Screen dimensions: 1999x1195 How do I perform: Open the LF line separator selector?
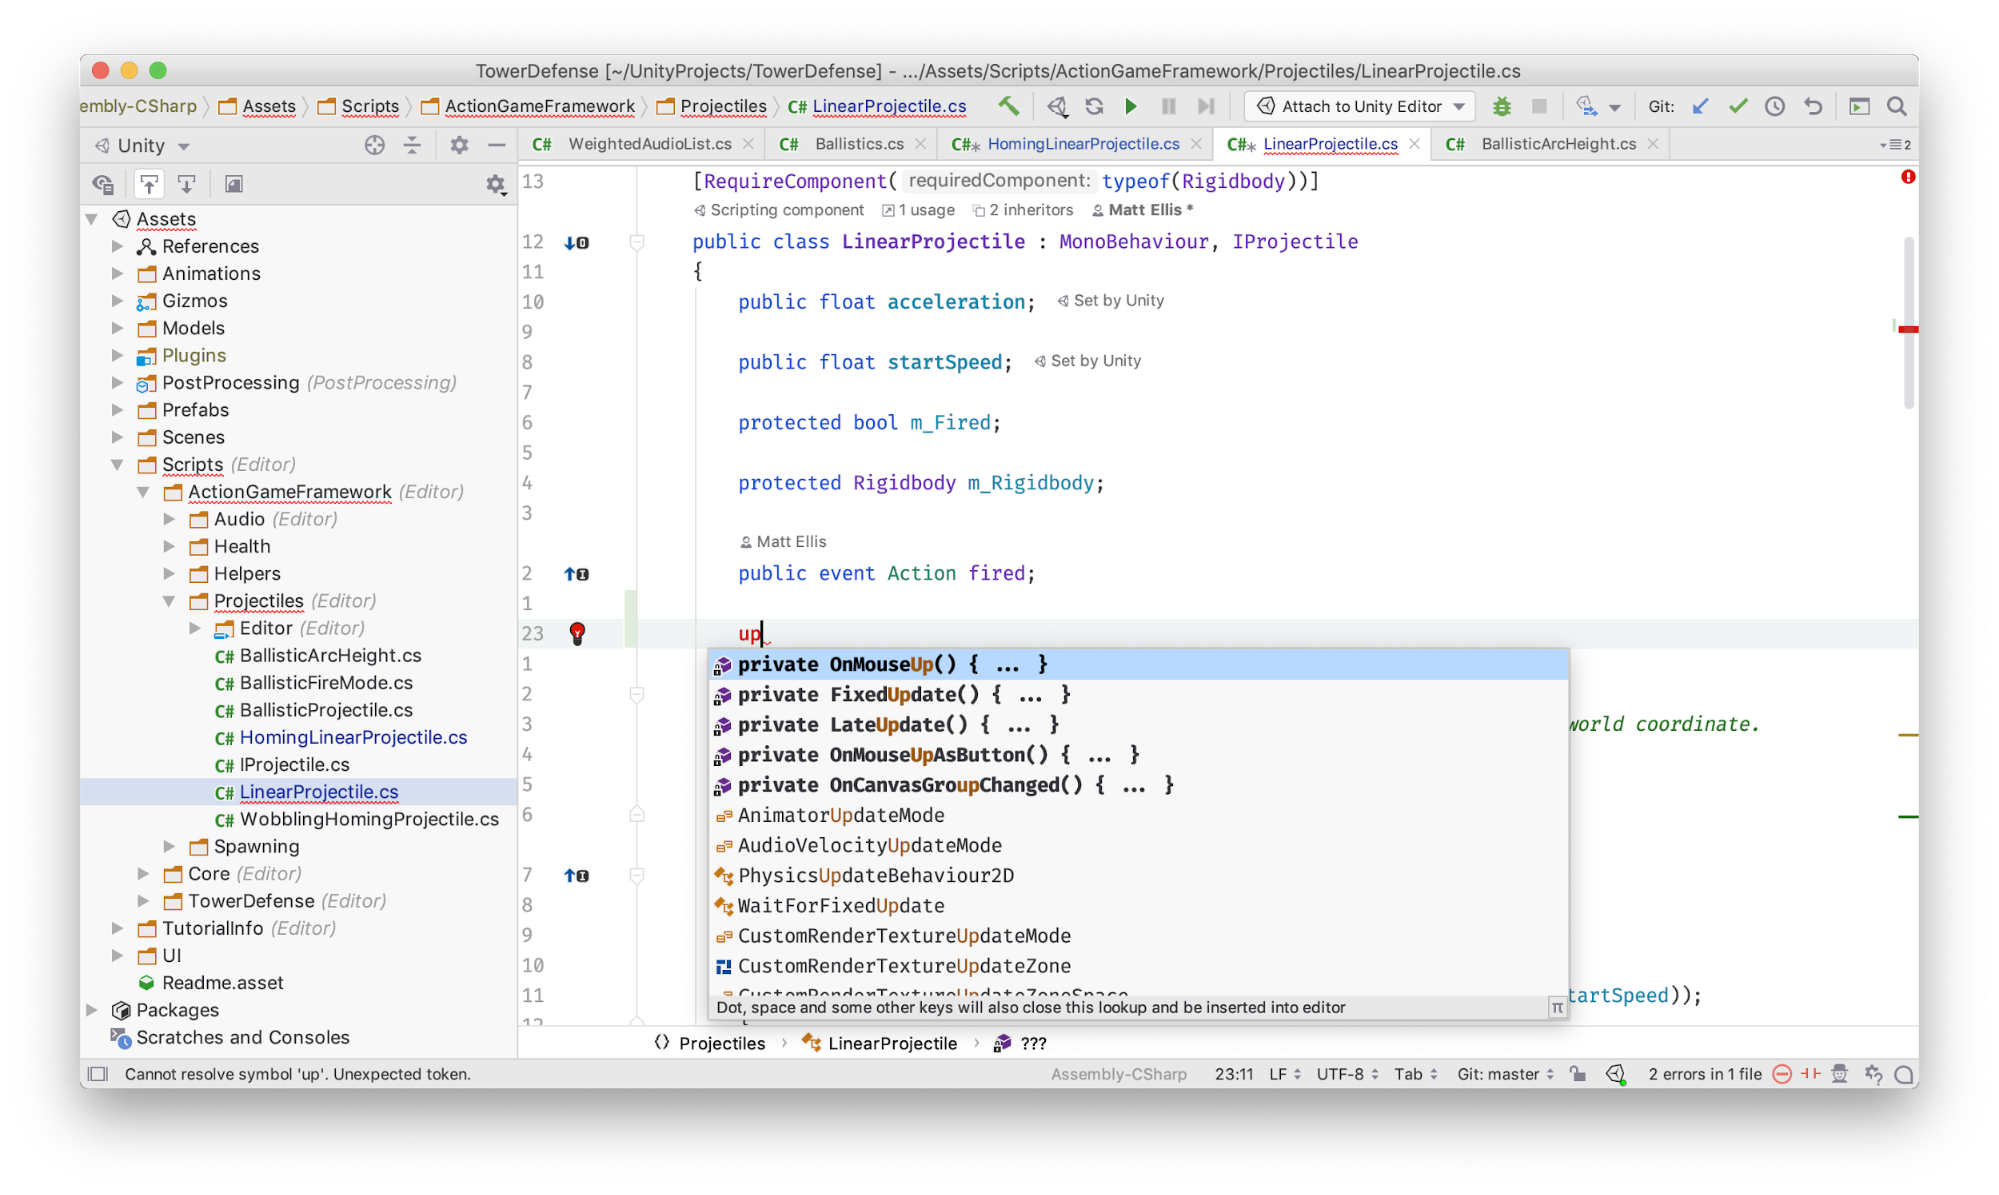click(1285, 1074)
